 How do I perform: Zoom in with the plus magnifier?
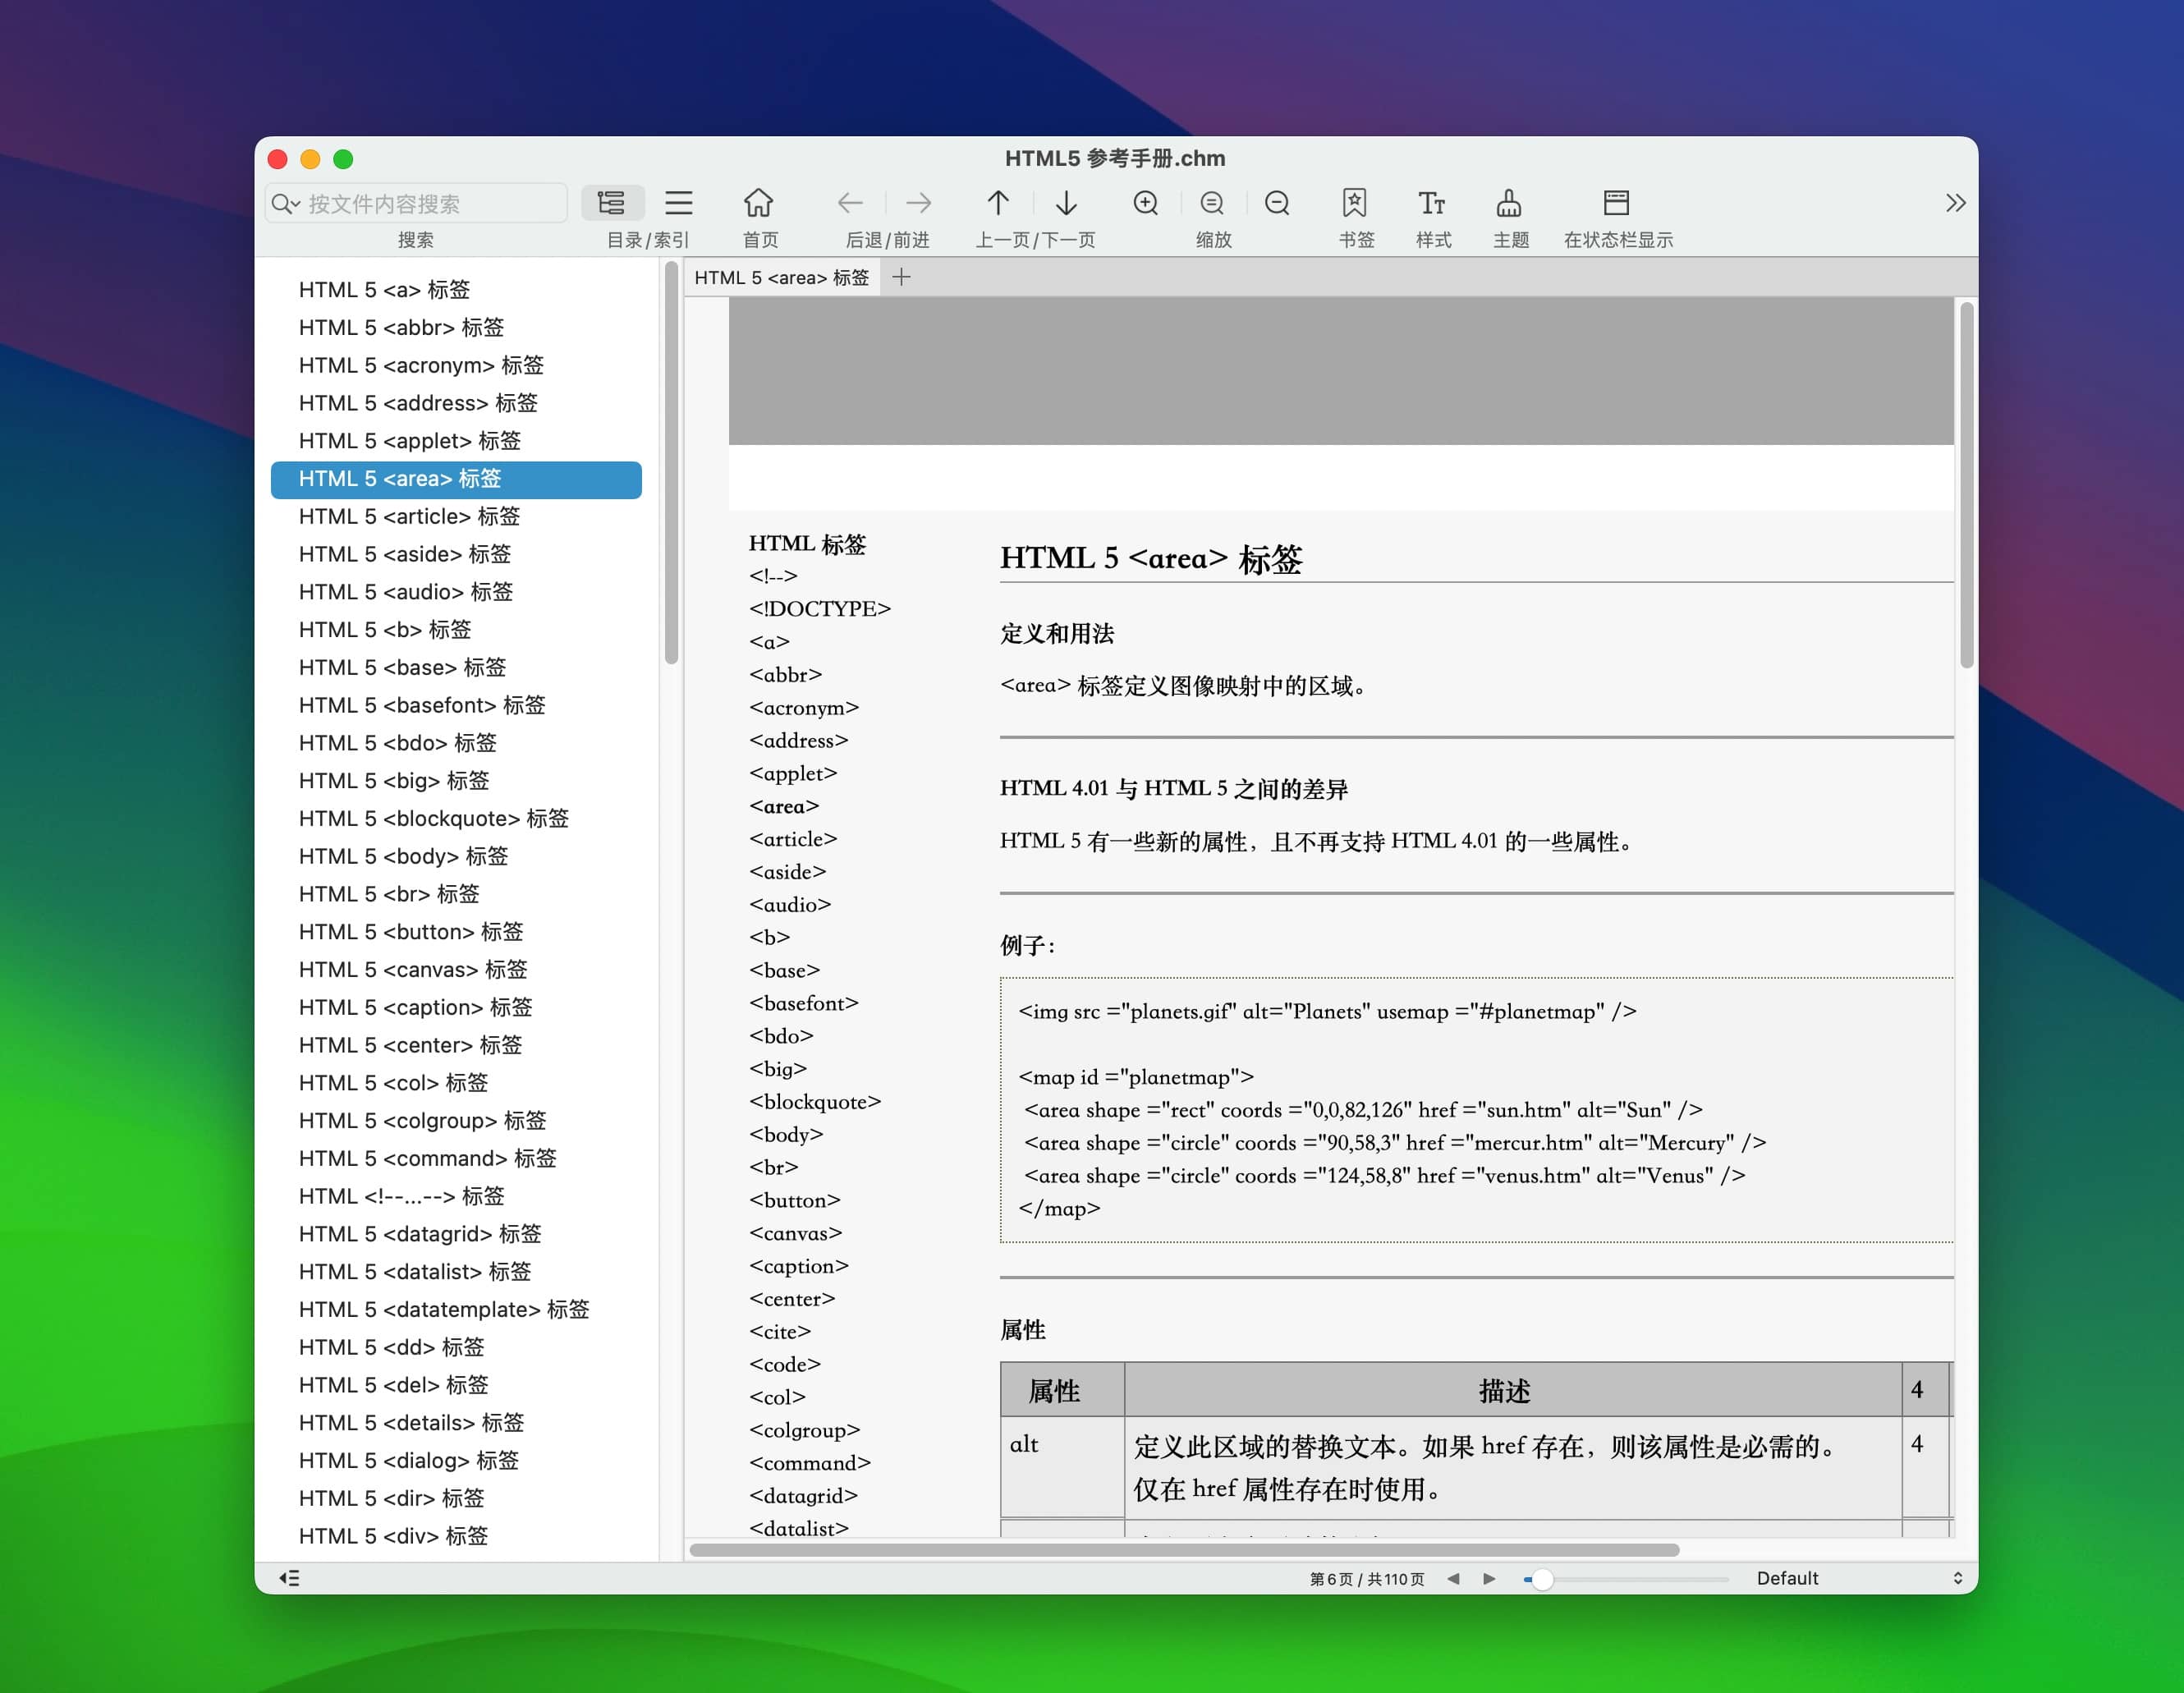pyautogui.click(x=1146, y=203)
